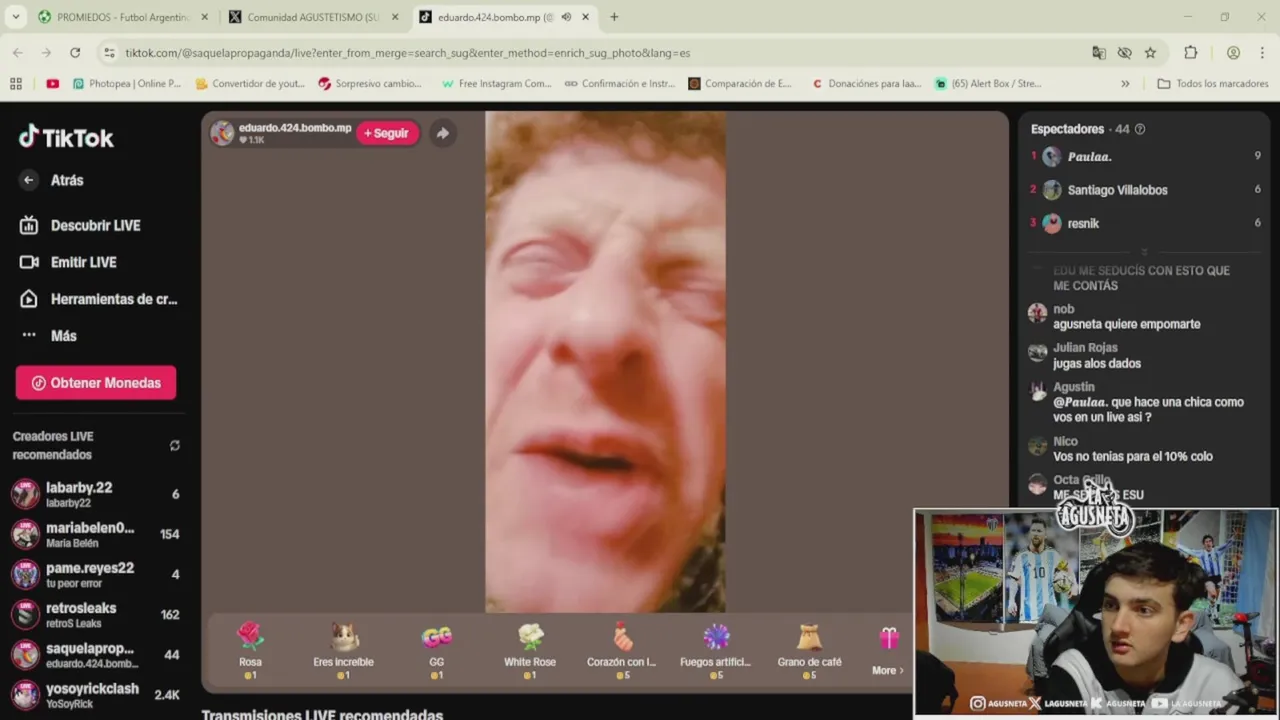Send White Rose gift
The image size is (1280, 720).
[530, 650]
